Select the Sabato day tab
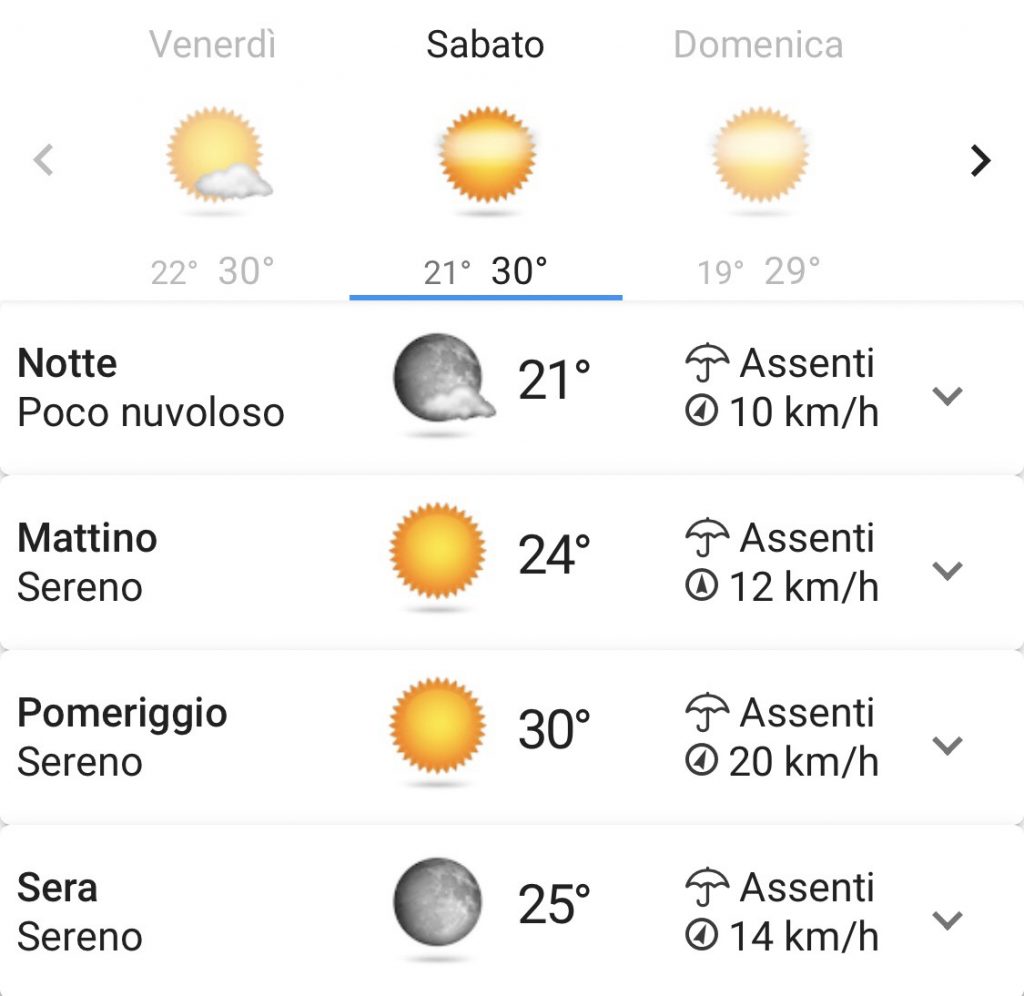Viewport: 1024px width, 996px height. (485, 157)
